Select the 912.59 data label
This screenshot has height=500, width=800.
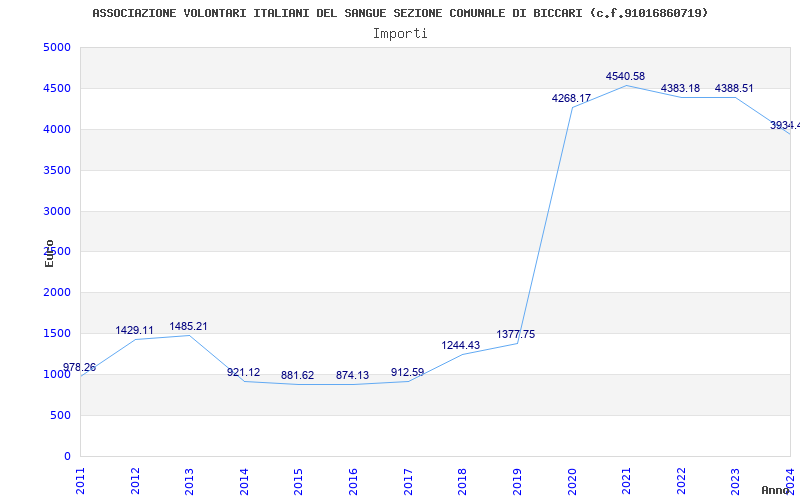point(407,373)
